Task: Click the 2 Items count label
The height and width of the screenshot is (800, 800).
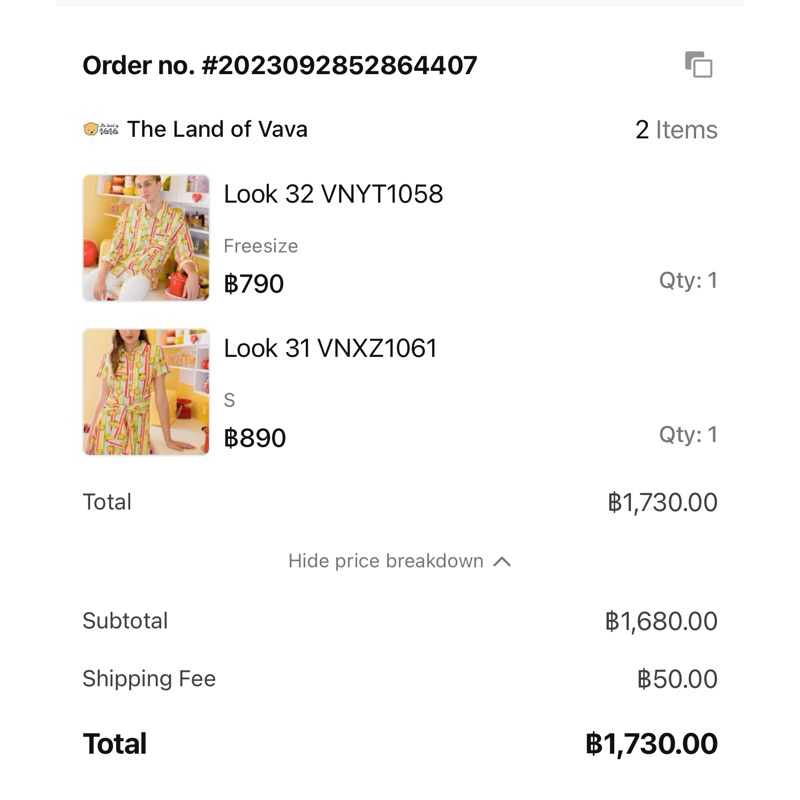Action: pyautogui.click(x=676, y=130)
